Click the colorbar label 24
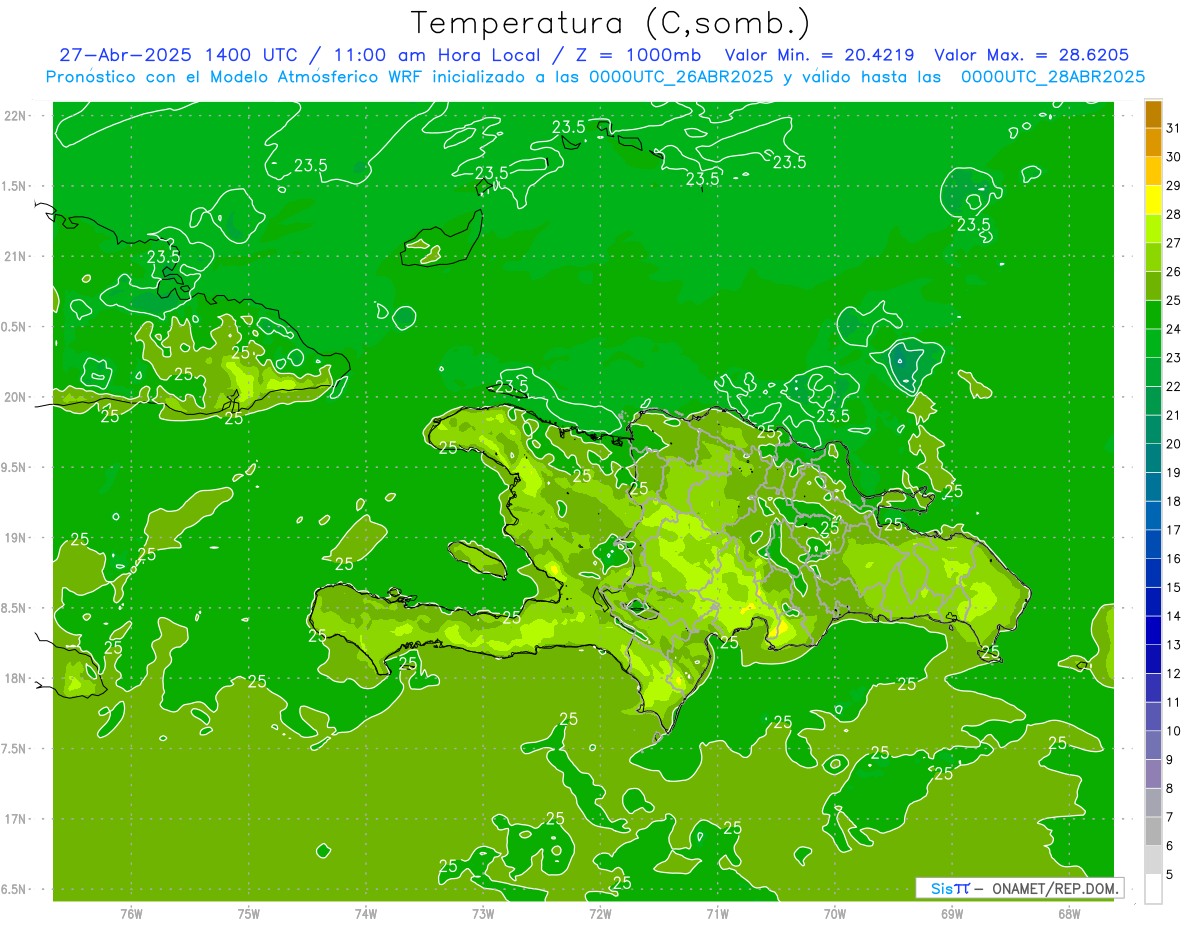Screen dimensions: 1200x927 click(1173, 329)
